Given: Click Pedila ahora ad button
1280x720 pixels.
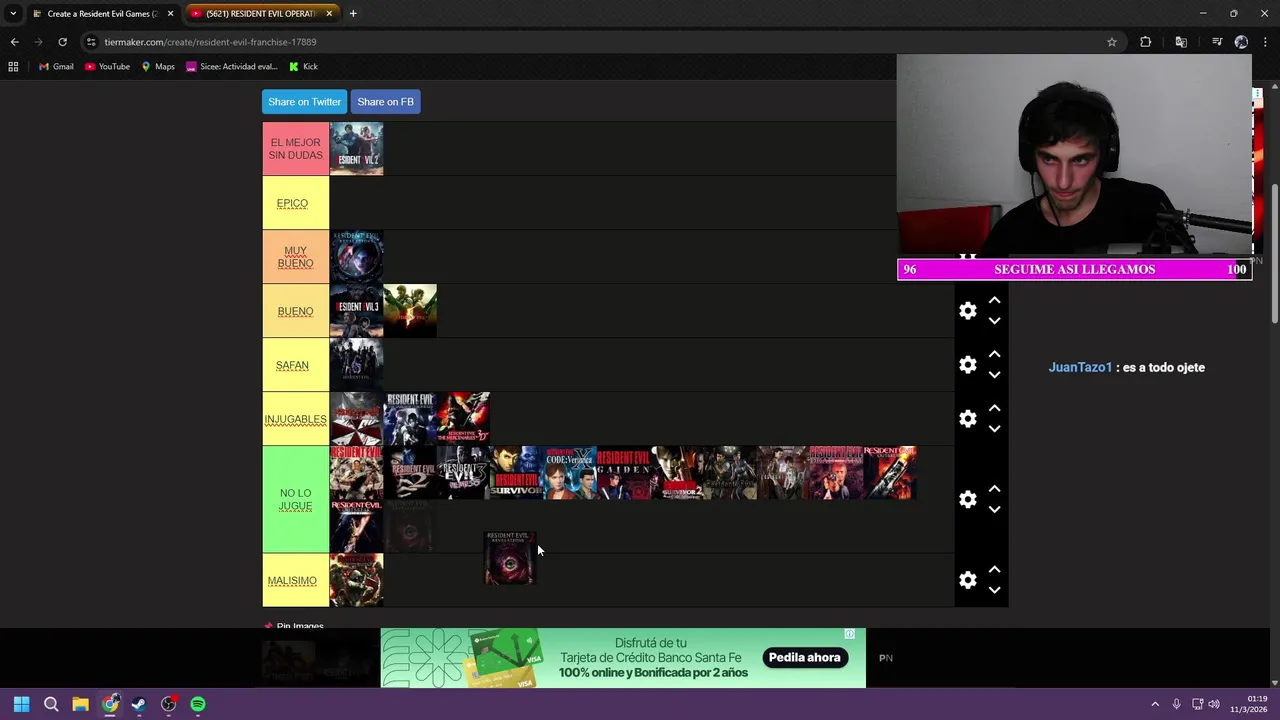Looking at the screenshot, I should (x=804, y=657).
